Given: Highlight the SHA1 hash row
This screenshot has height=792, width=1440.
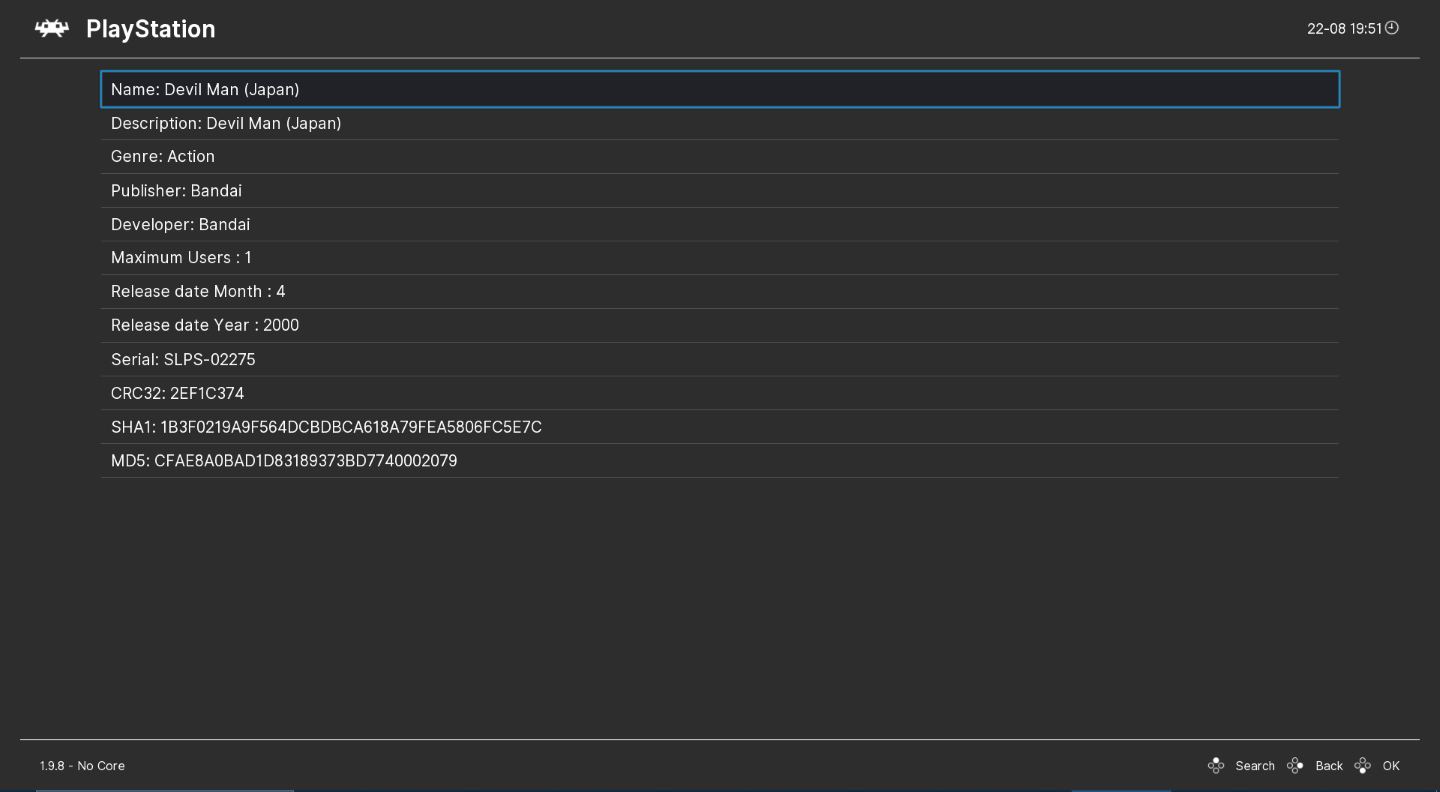Looking at the screenshot, I should pyautogui.click(x=720, y=427).
